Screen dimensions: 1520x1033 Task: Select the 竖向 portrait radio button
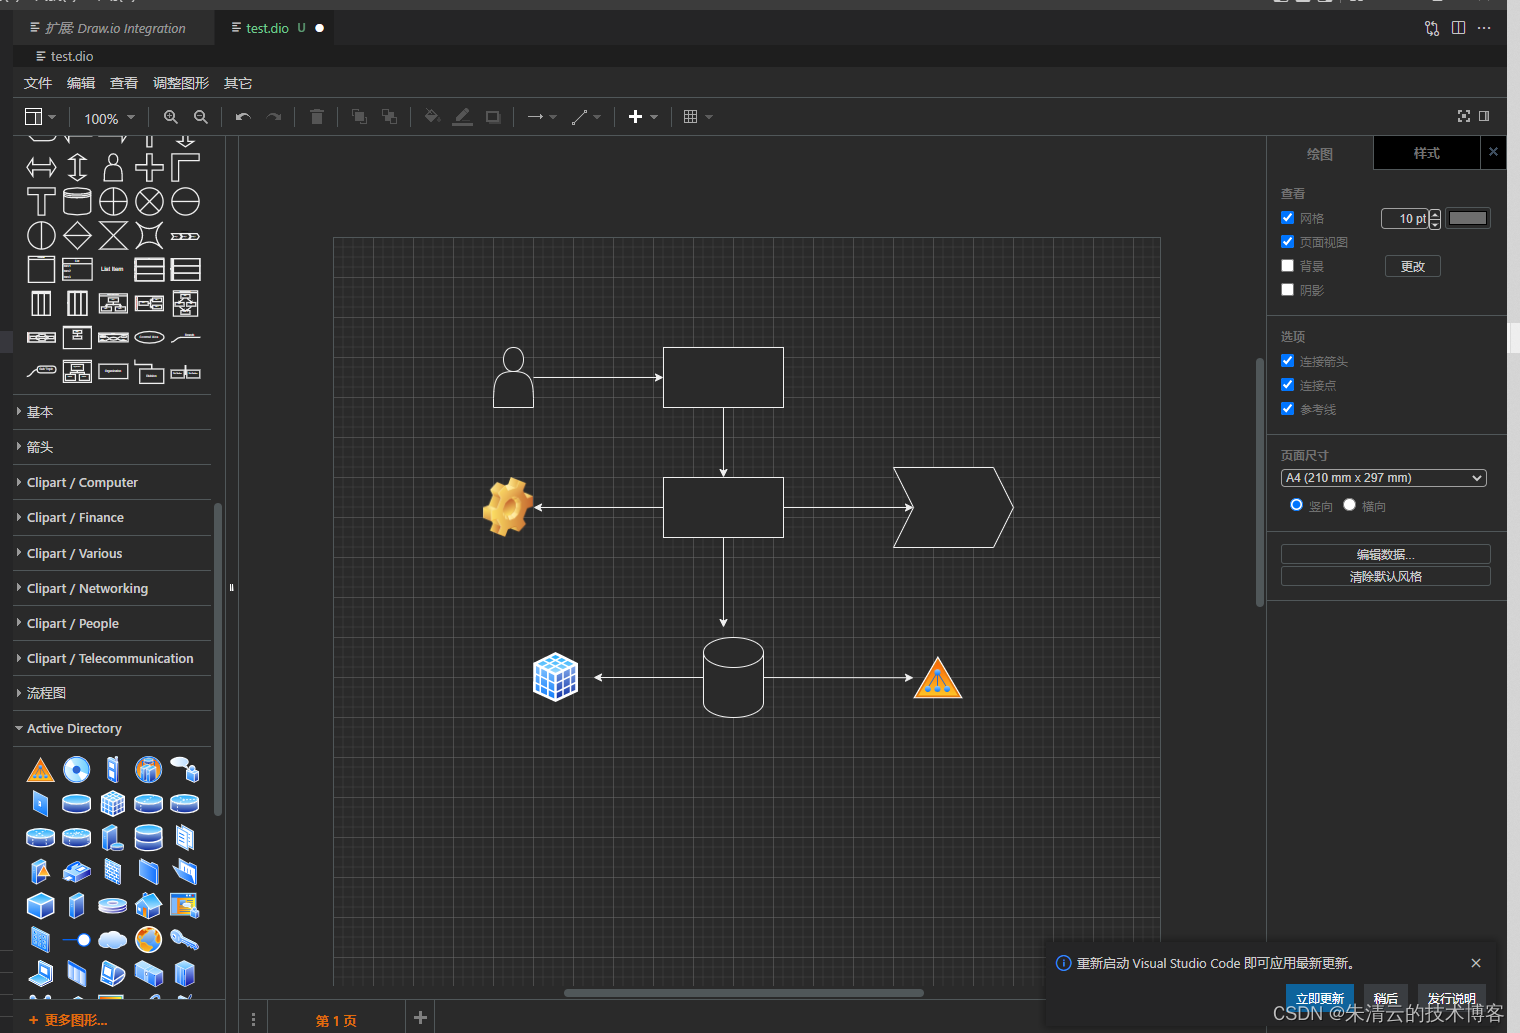tap(1296, 505)
